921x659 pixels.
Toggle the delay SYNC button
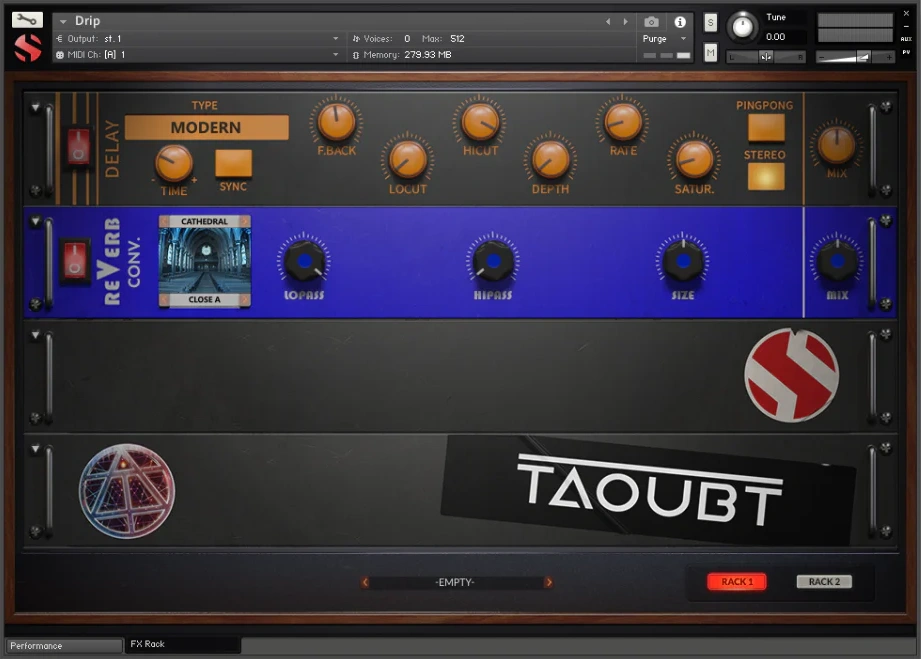coord(233,163)
